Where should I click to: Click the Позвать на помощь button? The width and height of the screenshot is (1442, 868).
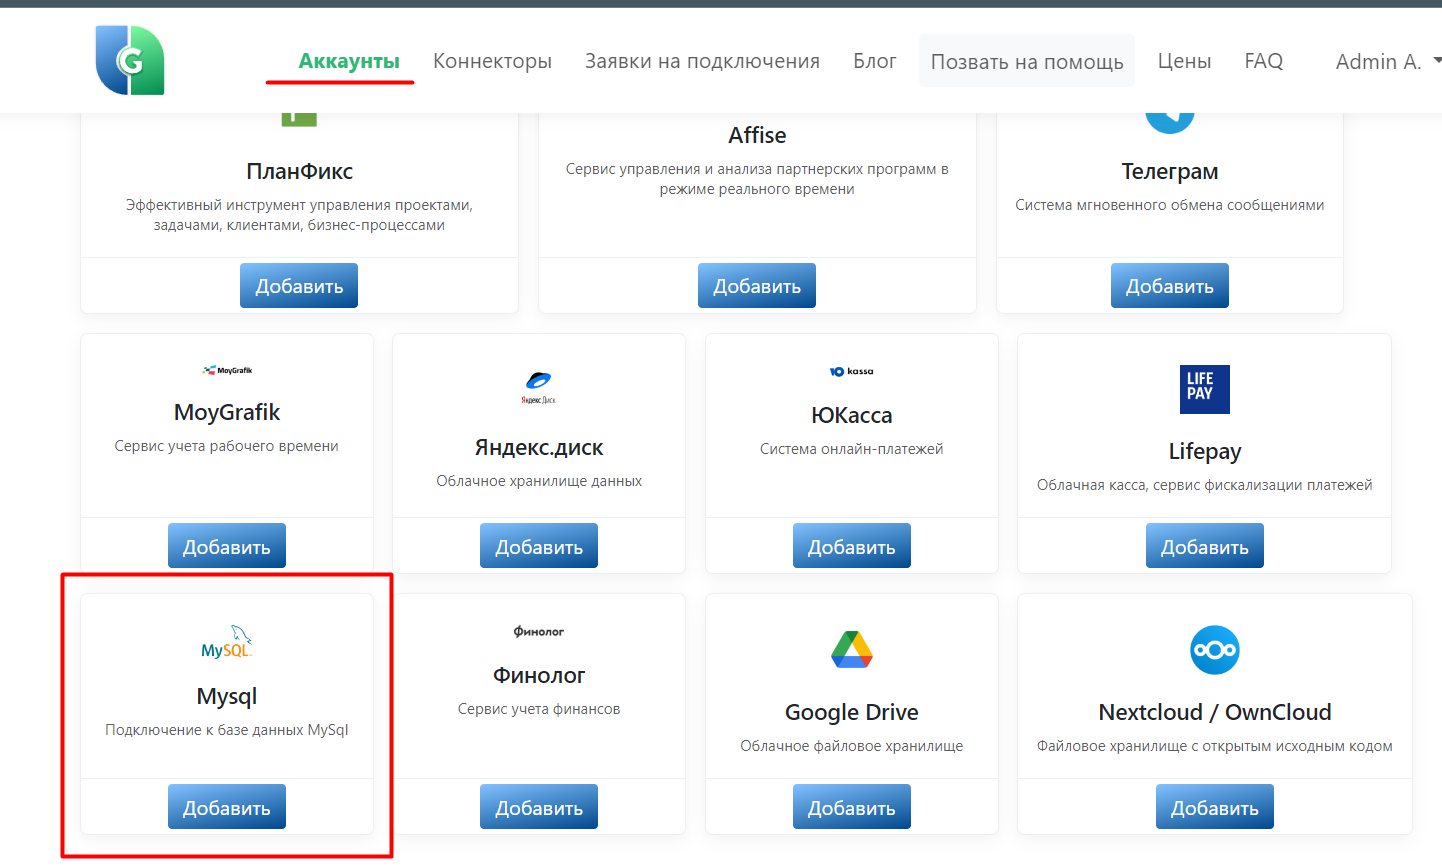(x=1027, y=61)
